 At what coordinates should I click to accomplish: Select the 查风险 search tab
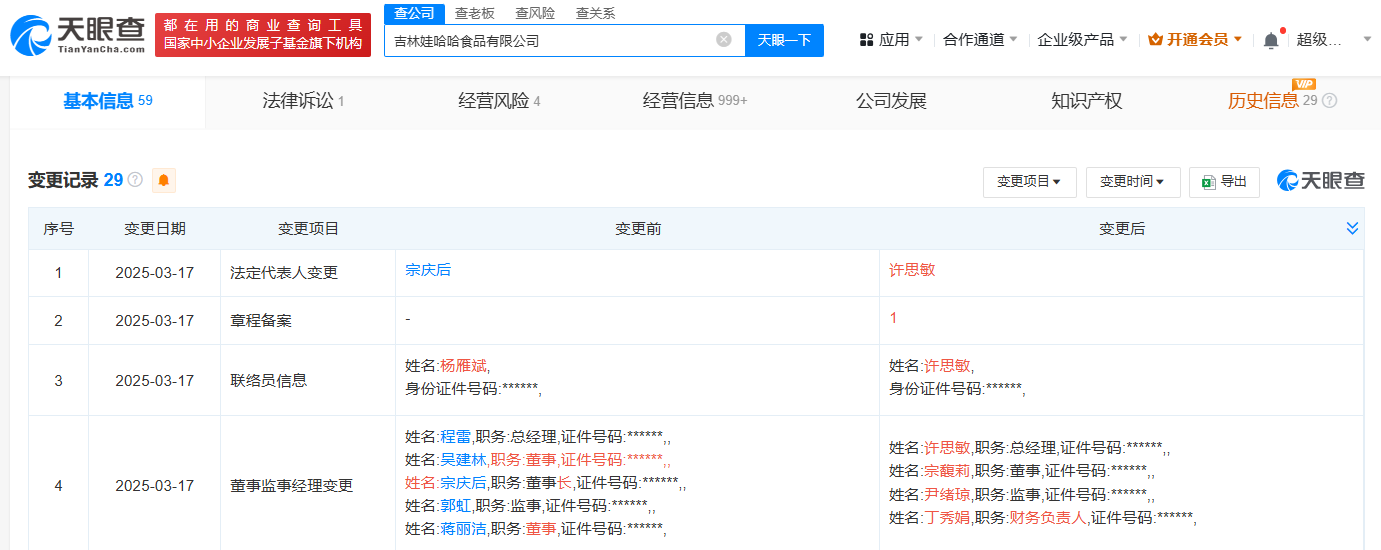(x=535, y=13)
